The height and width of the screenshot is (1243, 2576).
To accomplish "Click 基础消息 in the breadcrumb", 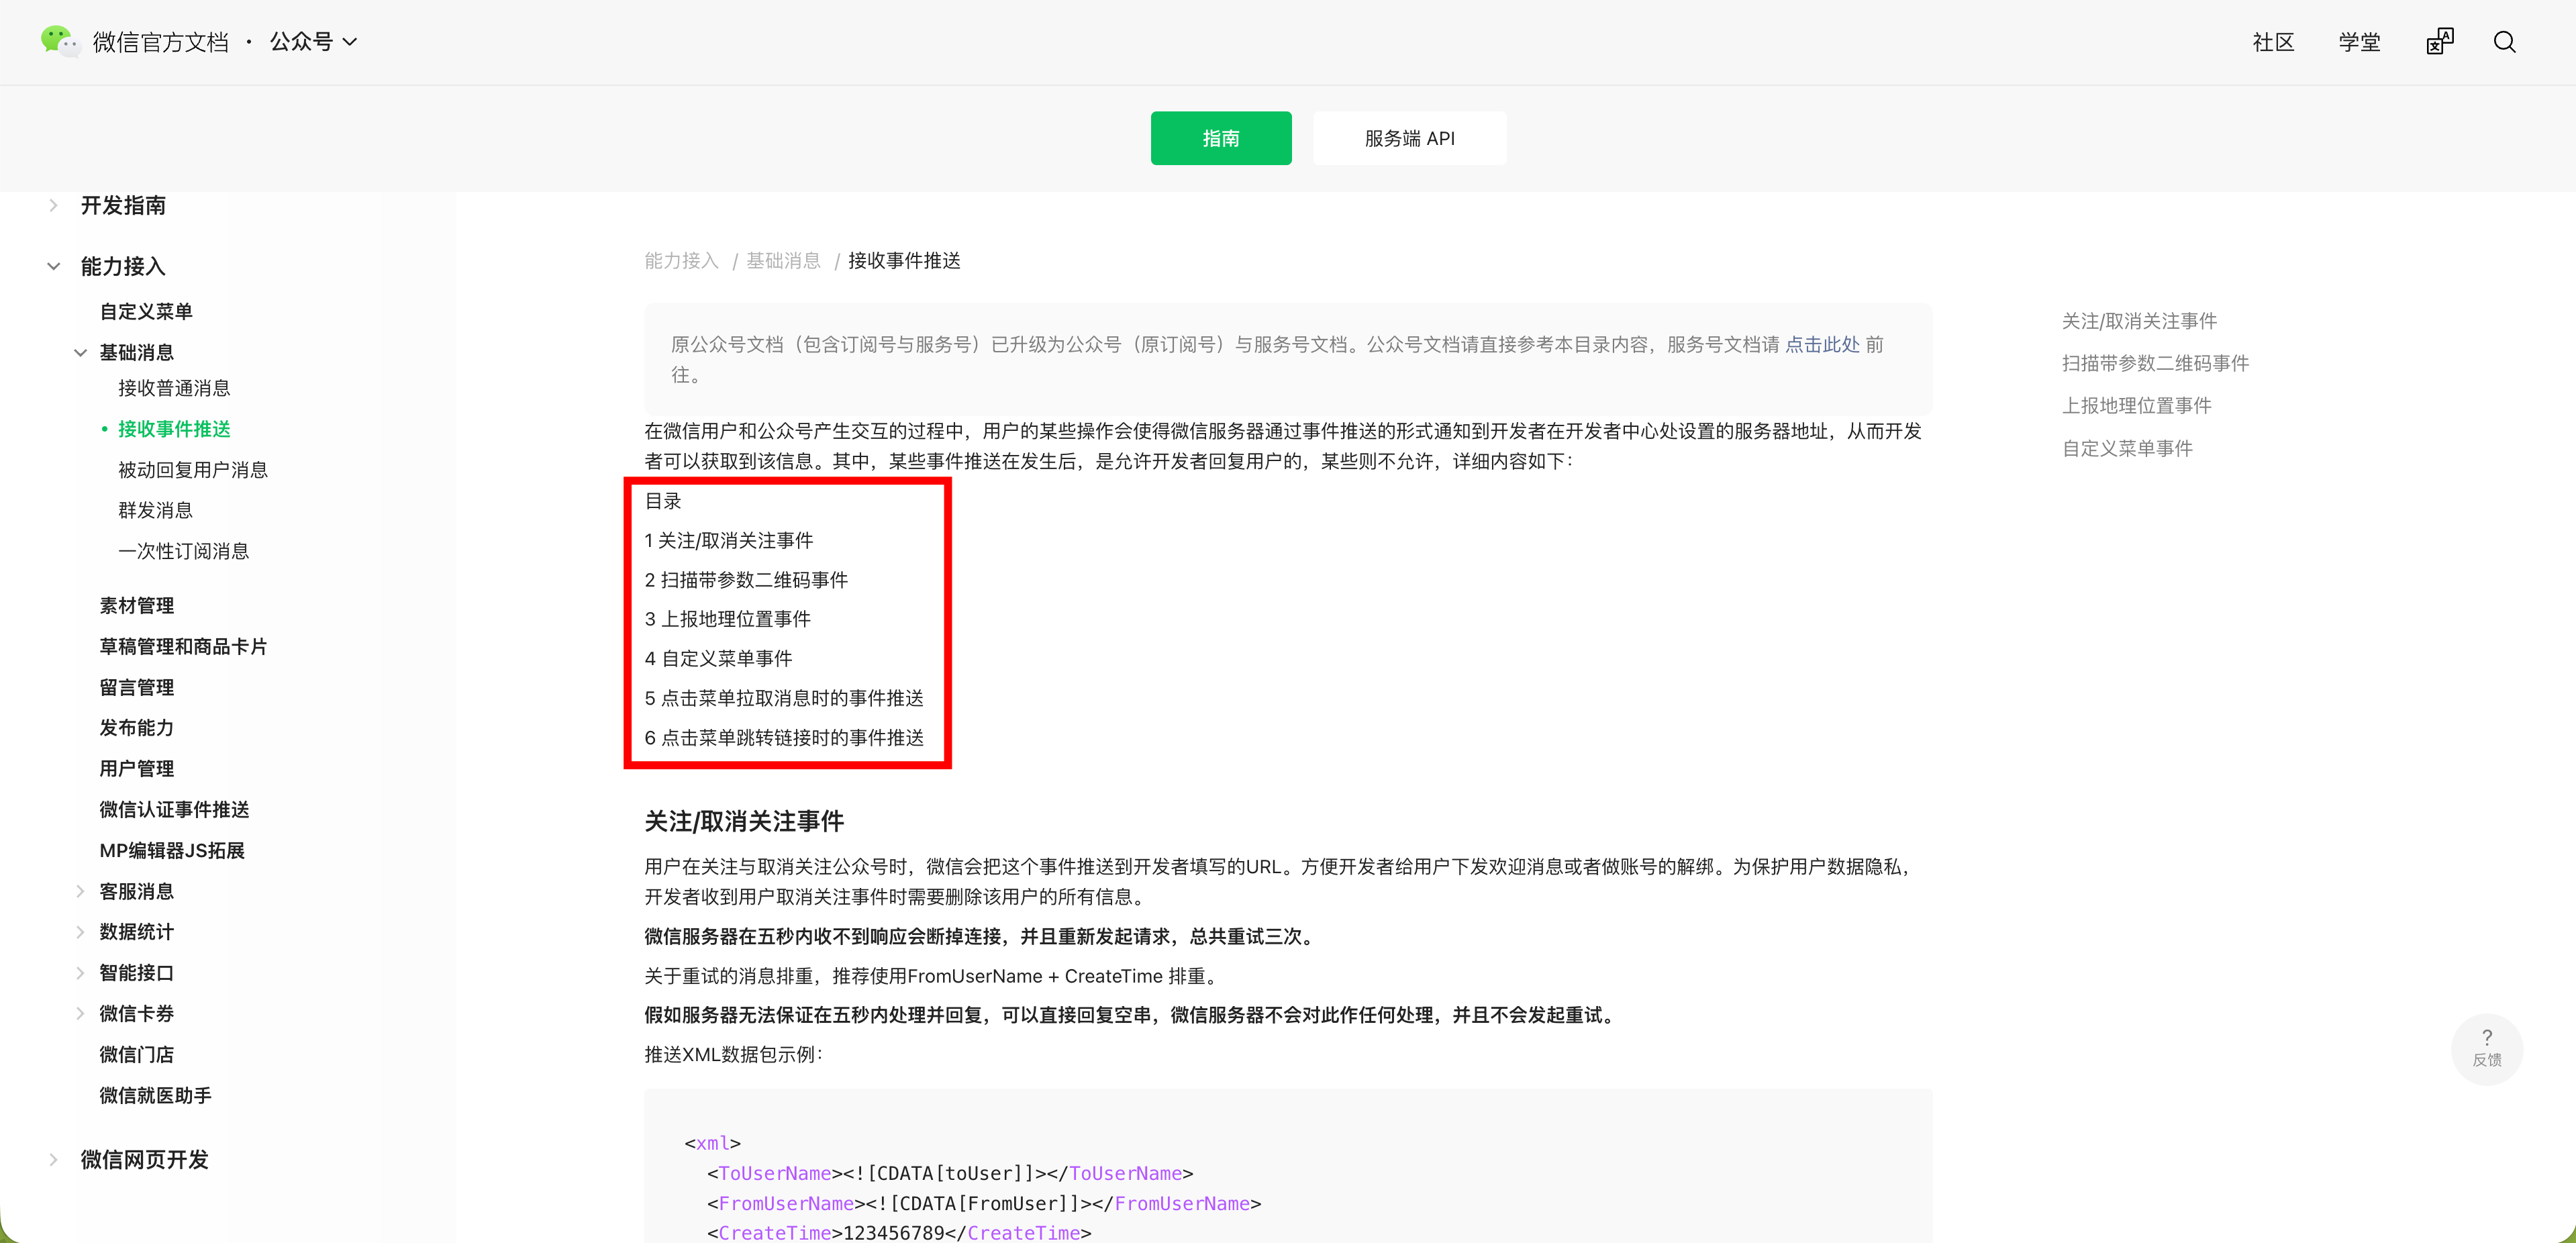I will pyautogui.click(x=783, y=261).
